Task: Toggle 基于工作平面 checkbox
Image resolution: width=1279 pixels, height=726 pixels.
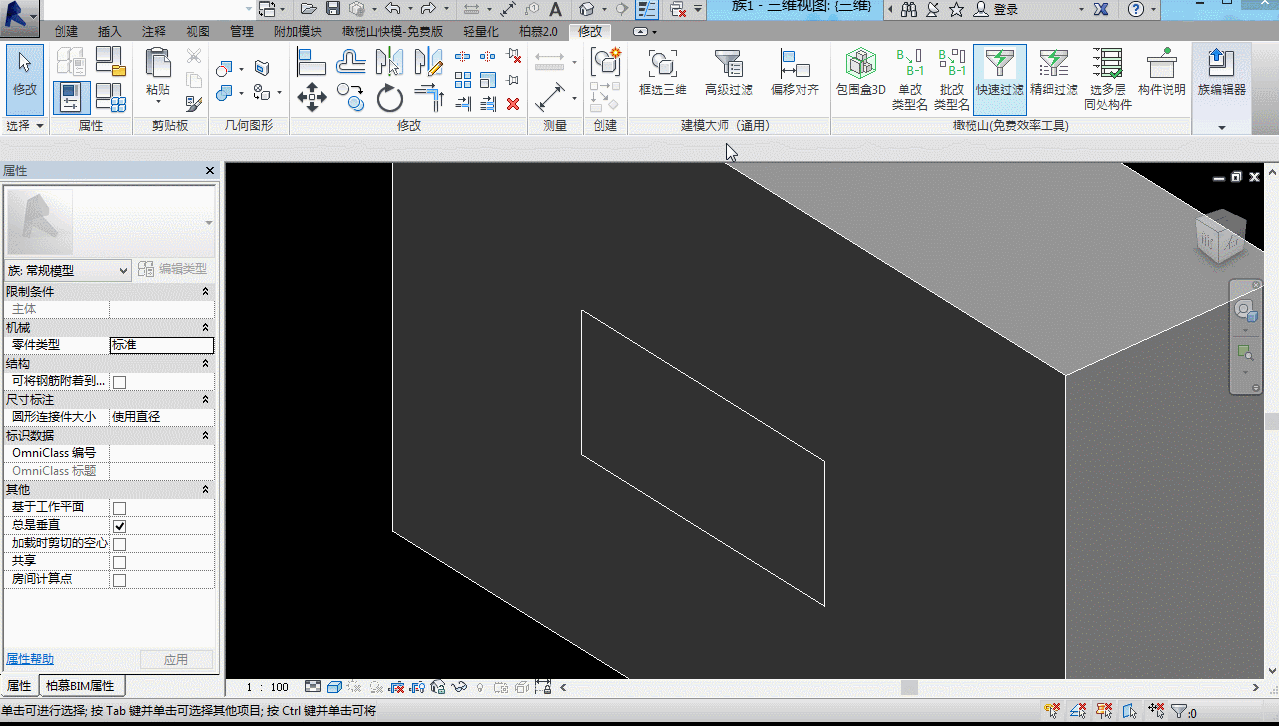Action: pyautogui.click(x=119, y=508)
